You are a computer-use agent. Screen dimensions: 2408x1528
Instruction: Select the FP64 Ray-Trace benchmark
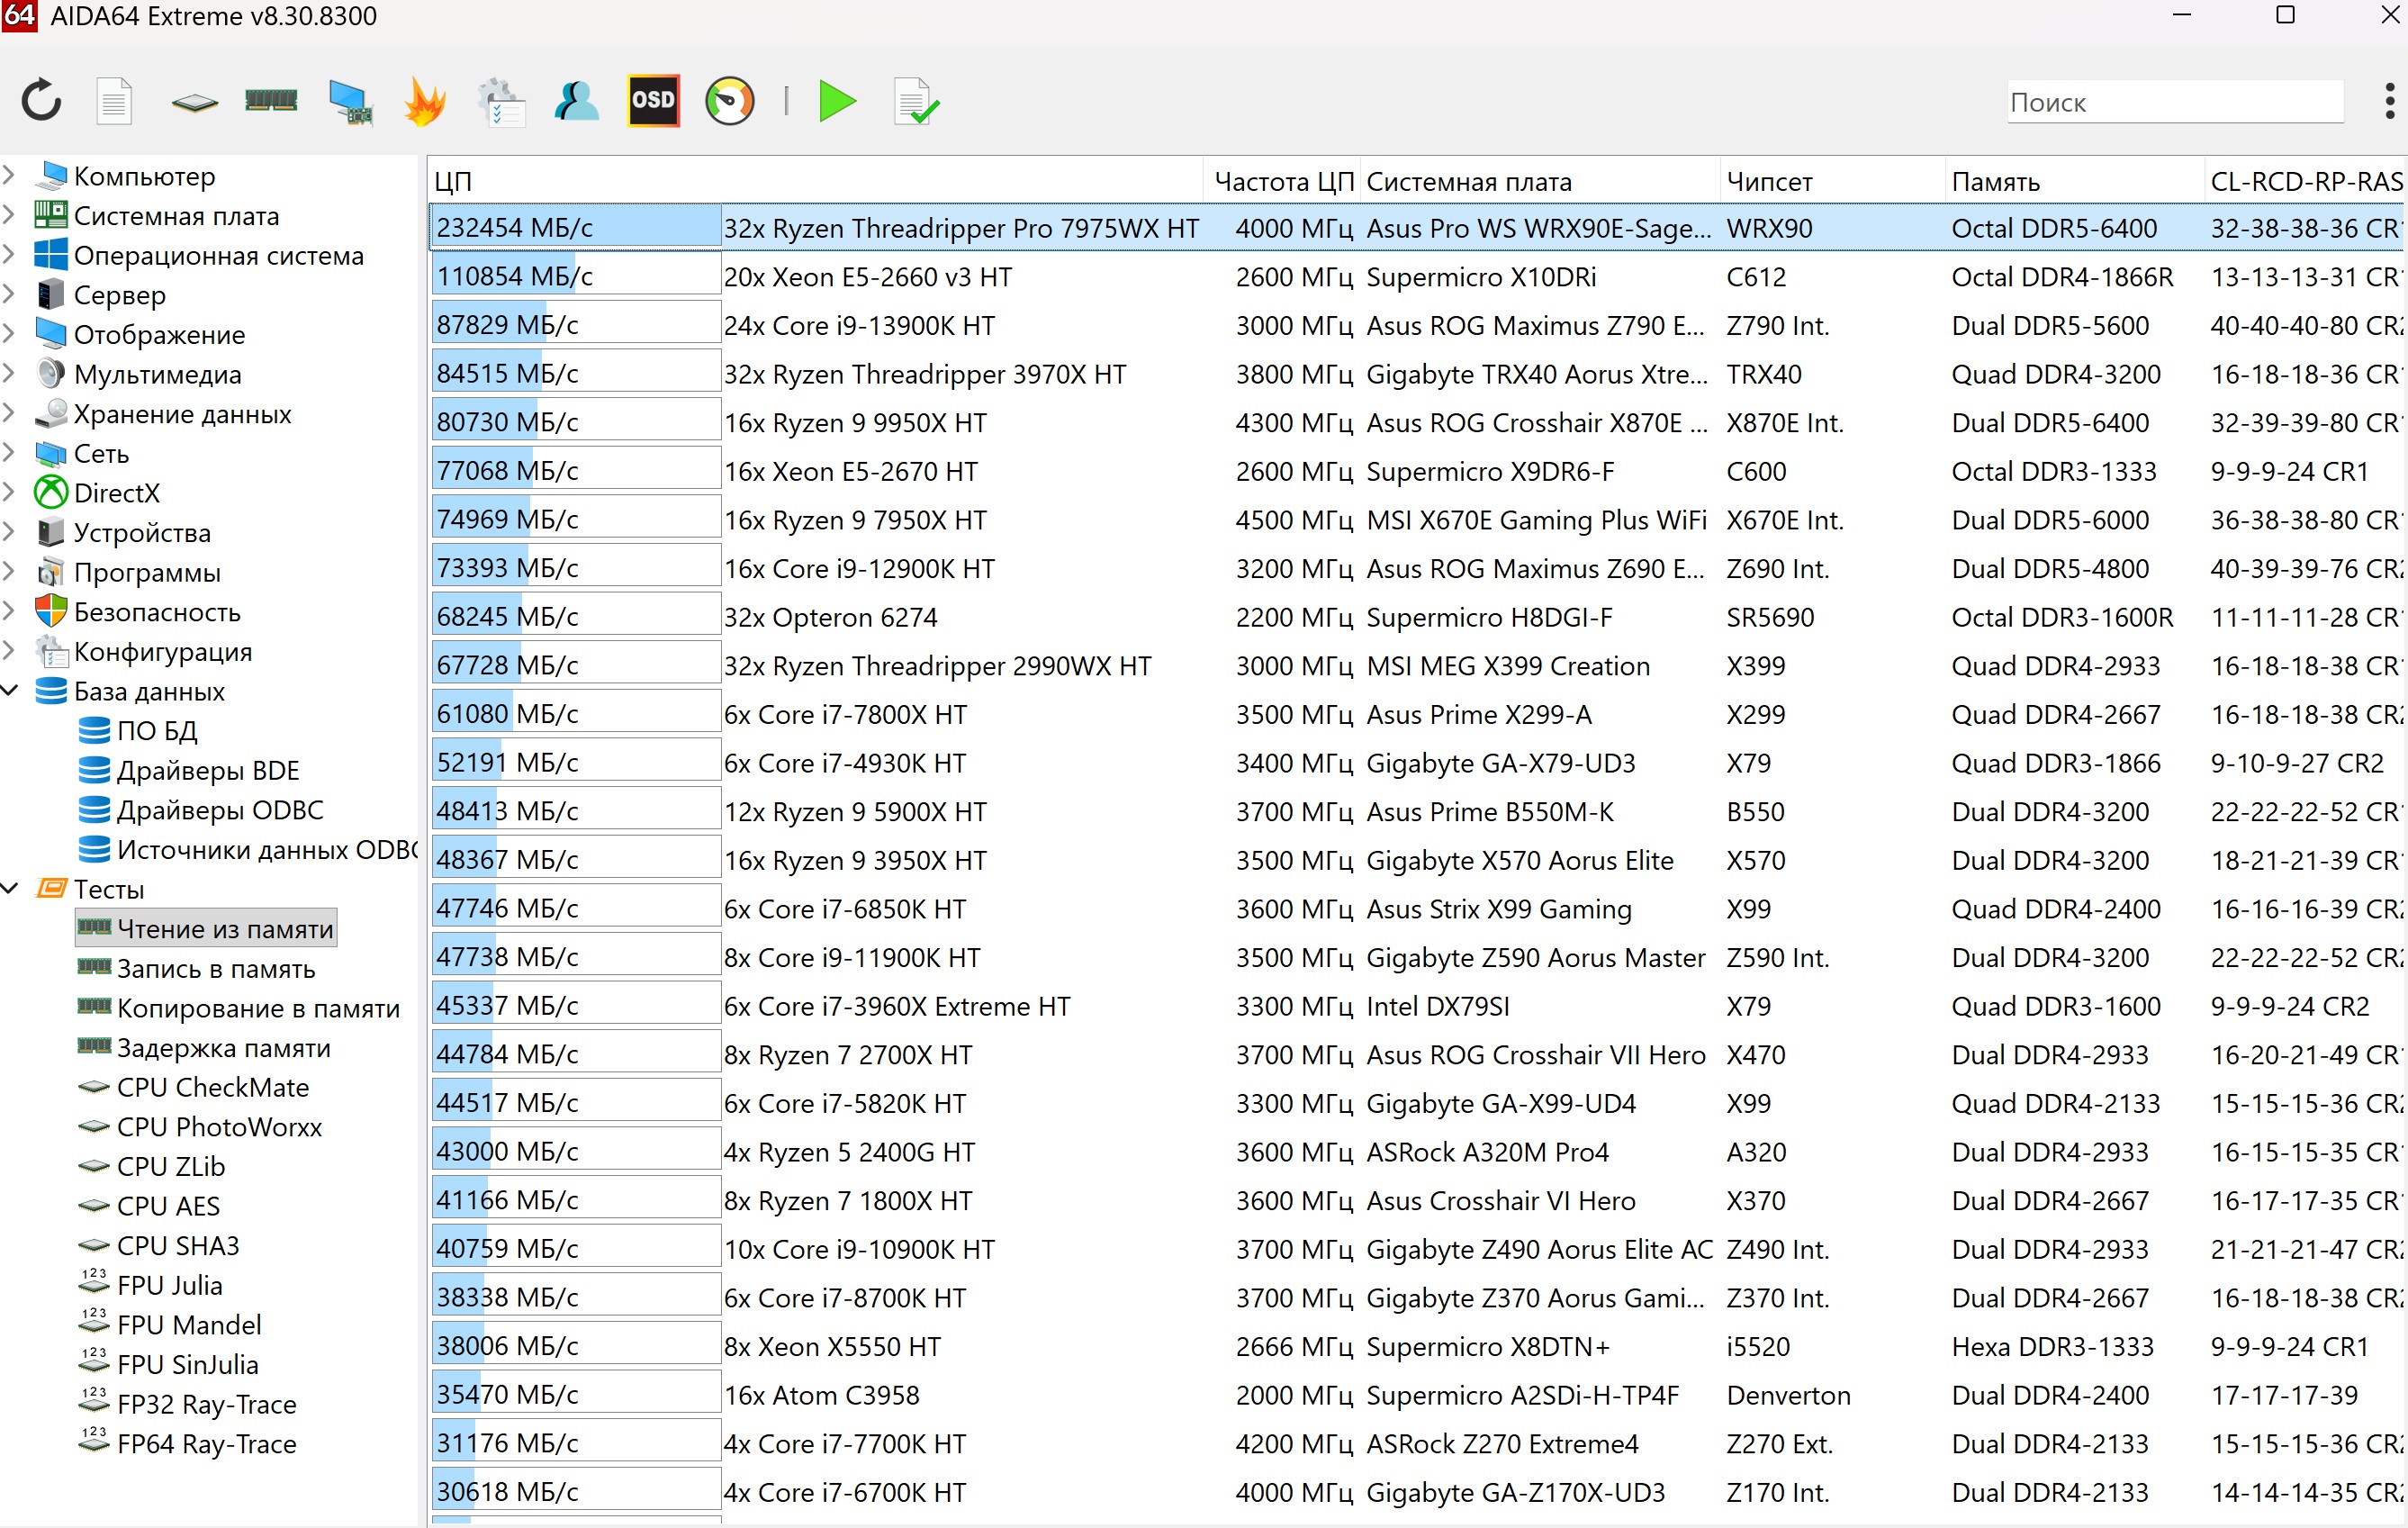(207, 1444)
